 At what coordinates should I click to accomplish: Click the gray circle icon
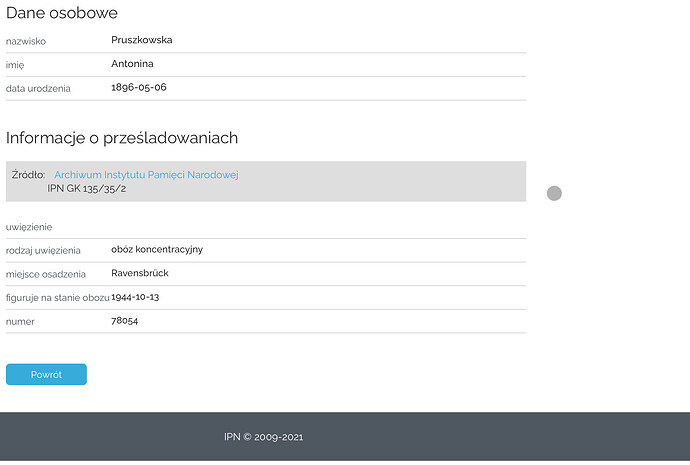(554, 193)
